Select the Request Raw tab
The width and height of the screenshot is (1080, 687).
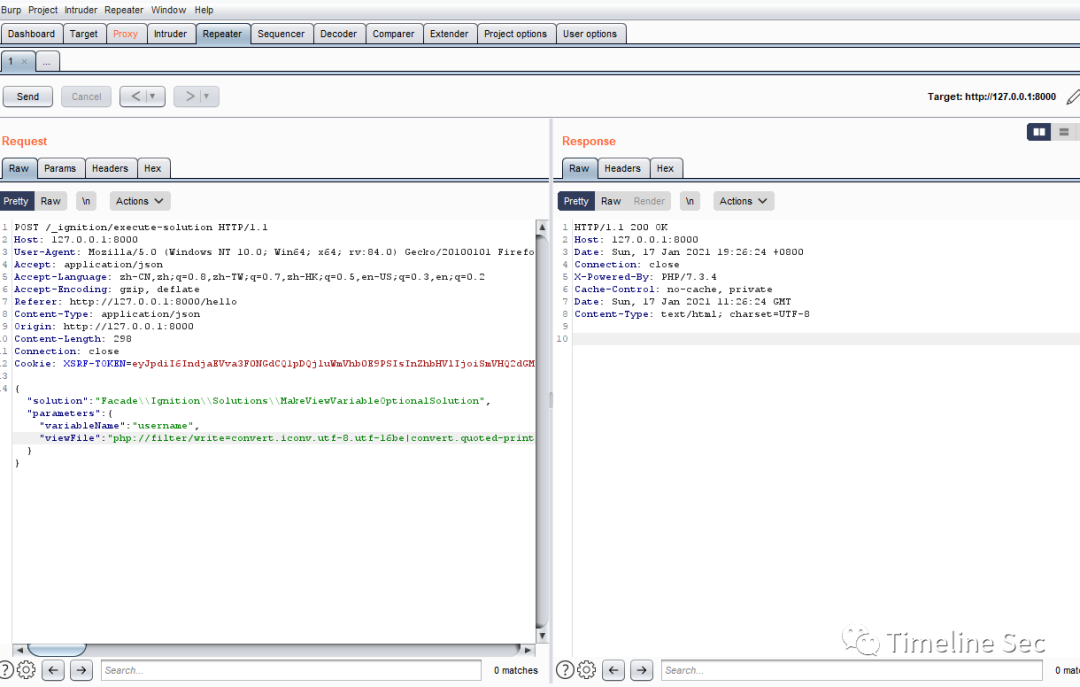tap(19, 168)
